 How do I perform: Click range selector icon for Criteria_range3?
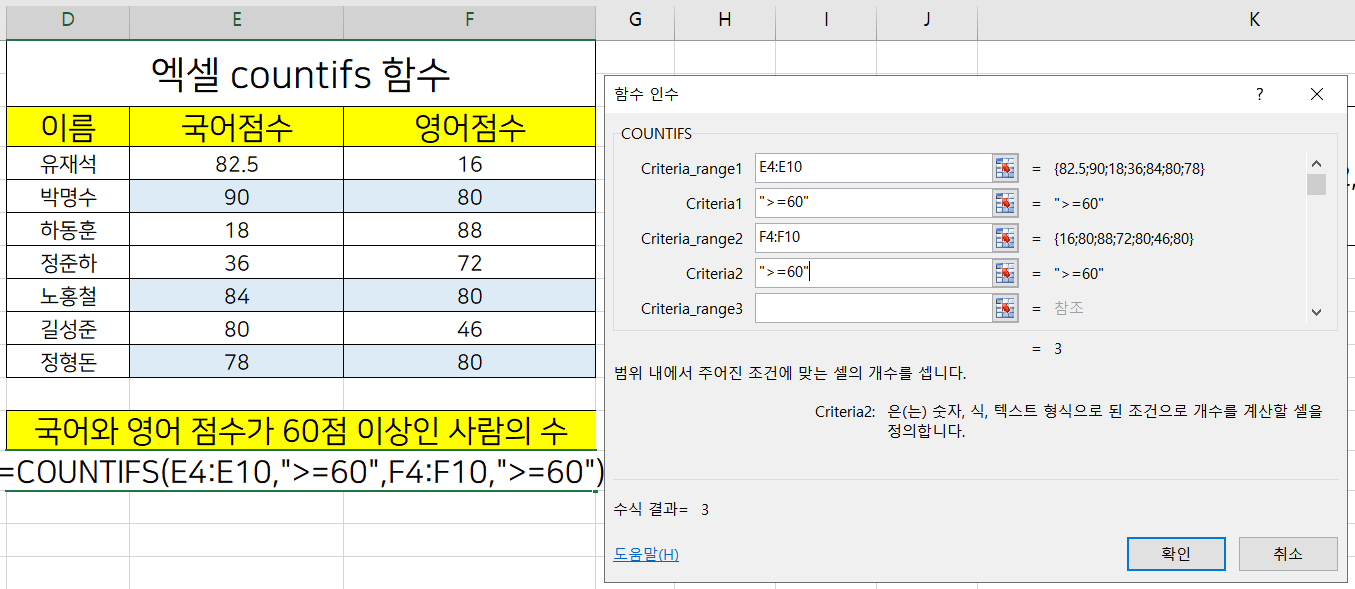(1005, 308)
